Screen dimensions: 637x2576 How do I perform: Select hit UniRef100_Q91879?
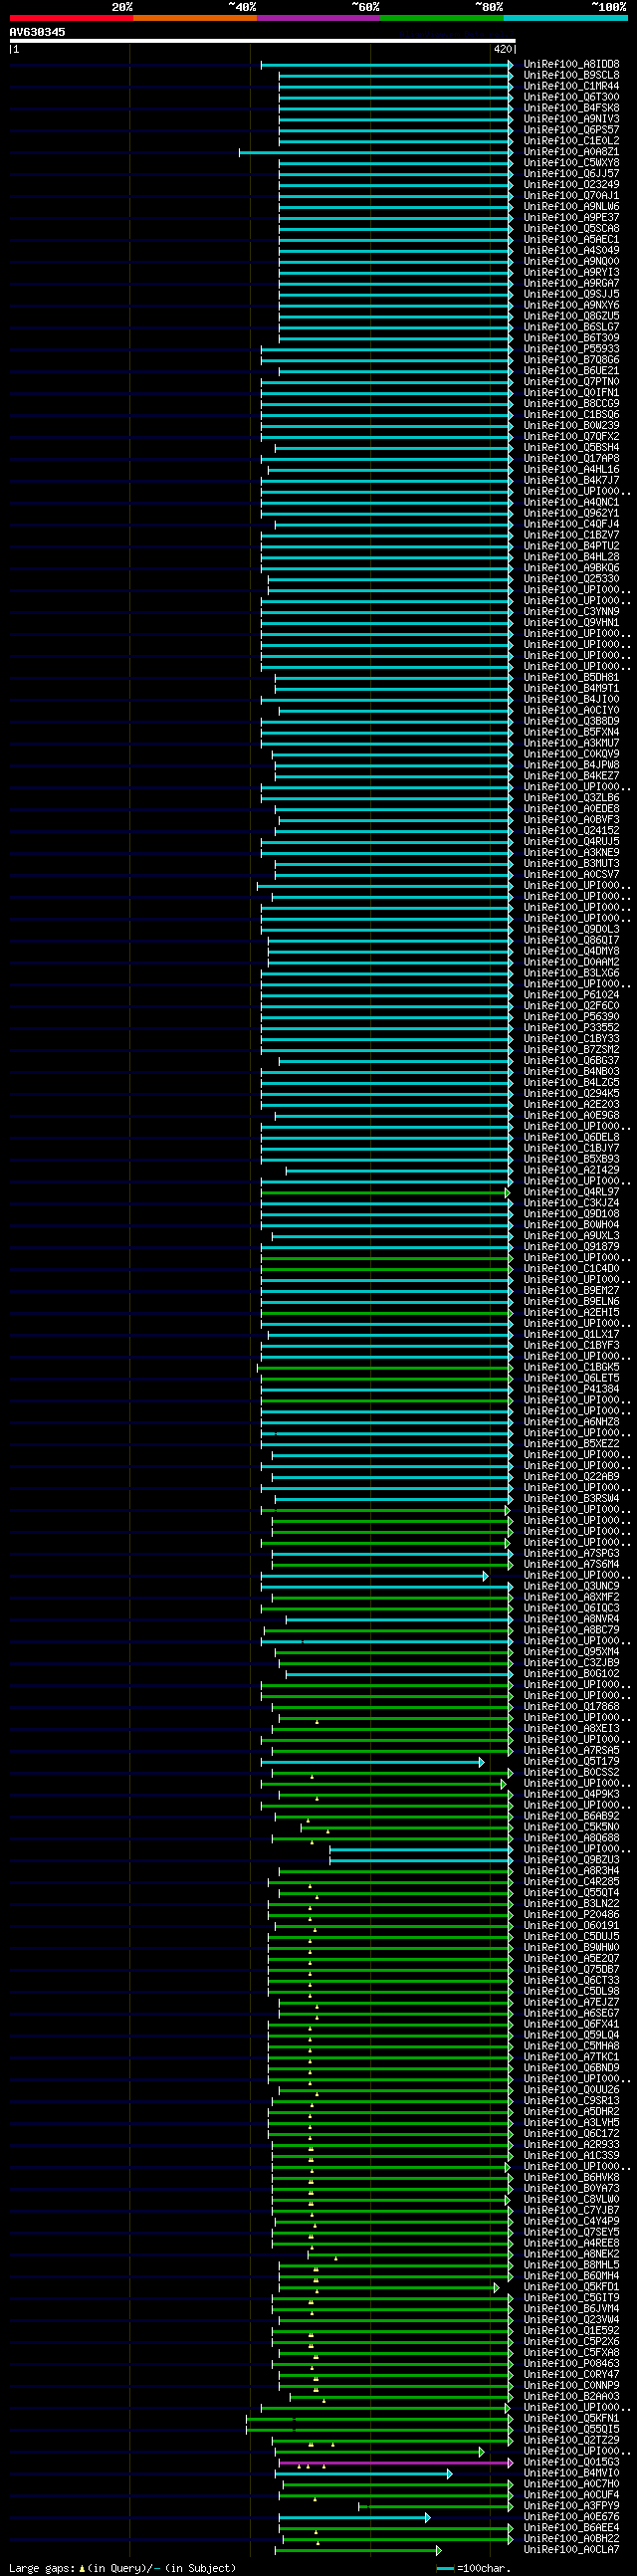tap(571, 1248)
